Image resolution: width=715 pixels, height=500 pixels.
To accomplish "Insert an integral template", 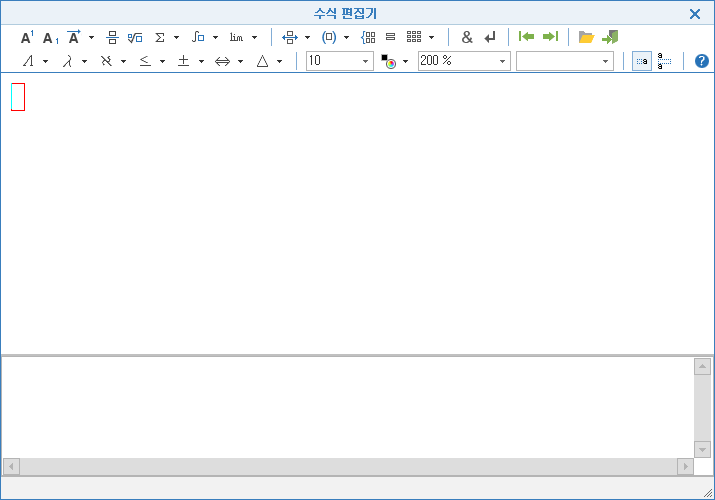I will [x=198, y=37].
